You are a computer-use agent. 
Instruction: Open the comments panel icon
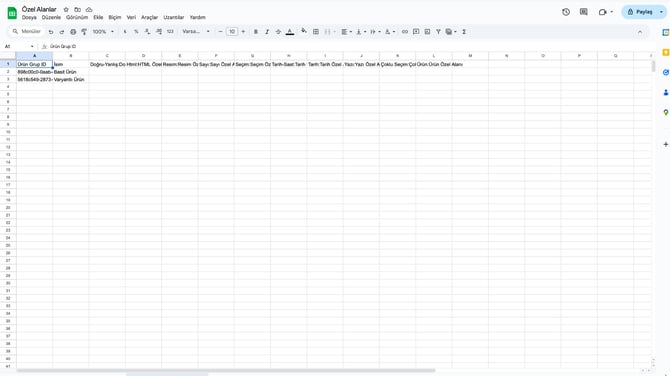[x=584, y=12]
